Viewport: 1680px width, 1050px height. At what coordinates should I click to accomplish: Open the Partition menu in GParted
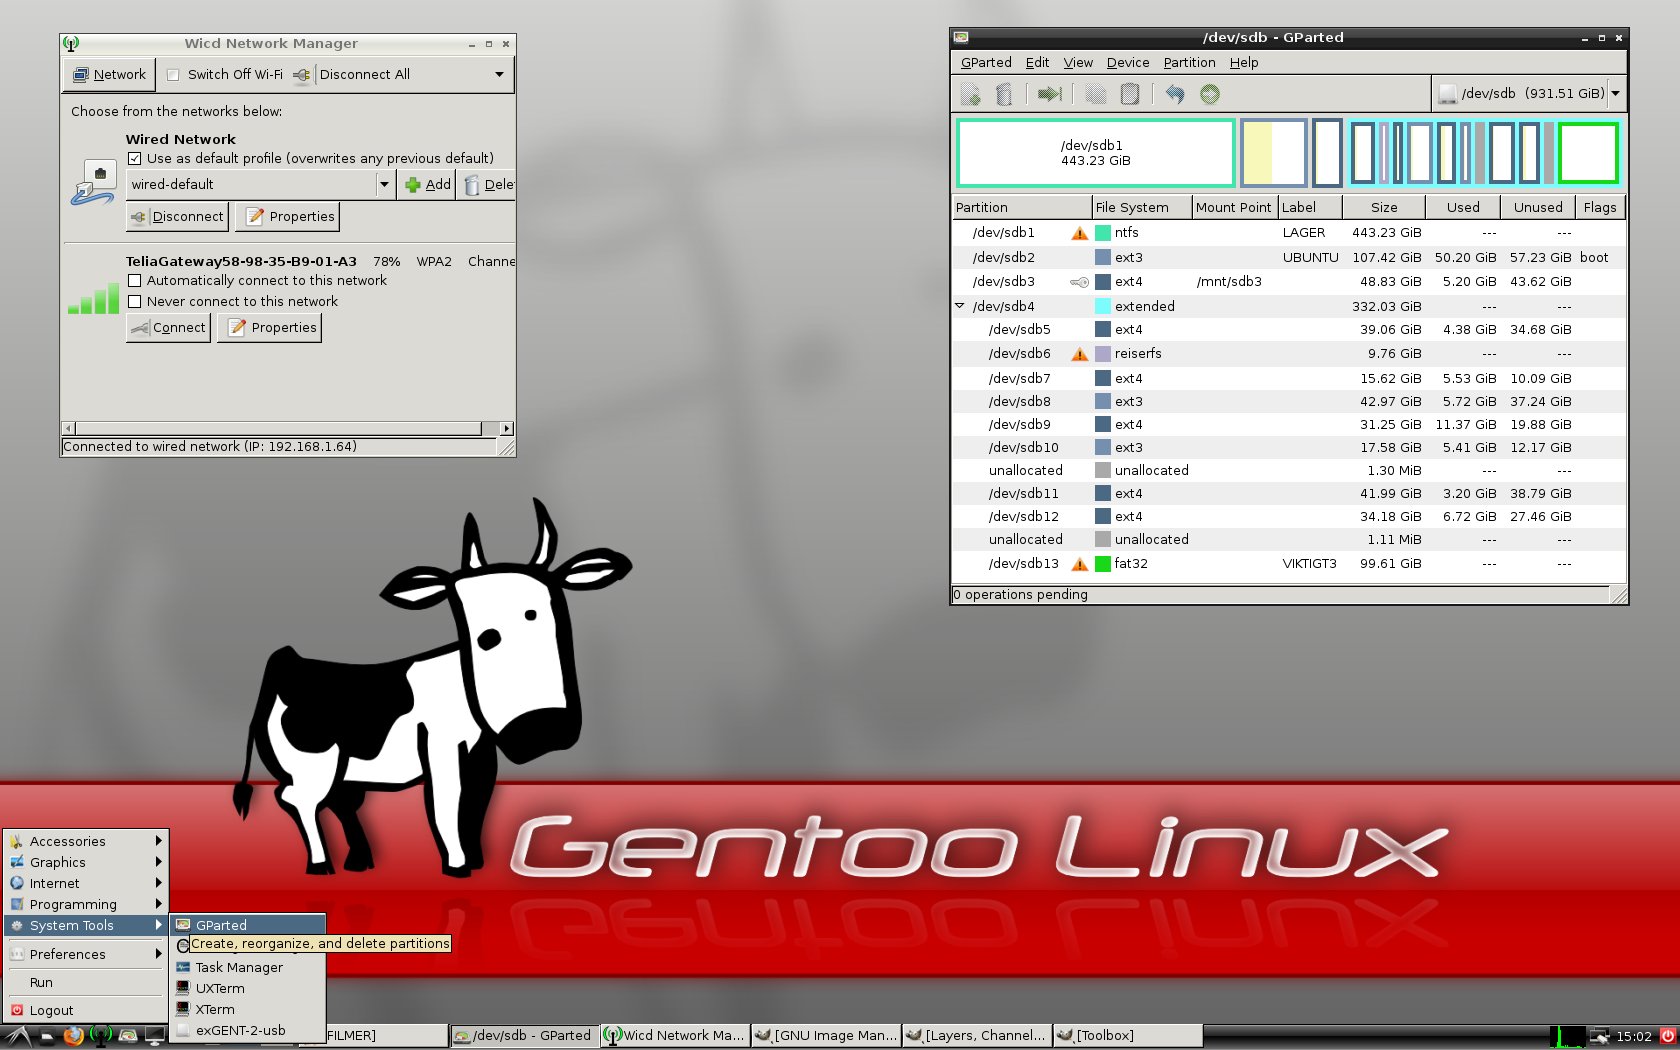click(1189, 62)
